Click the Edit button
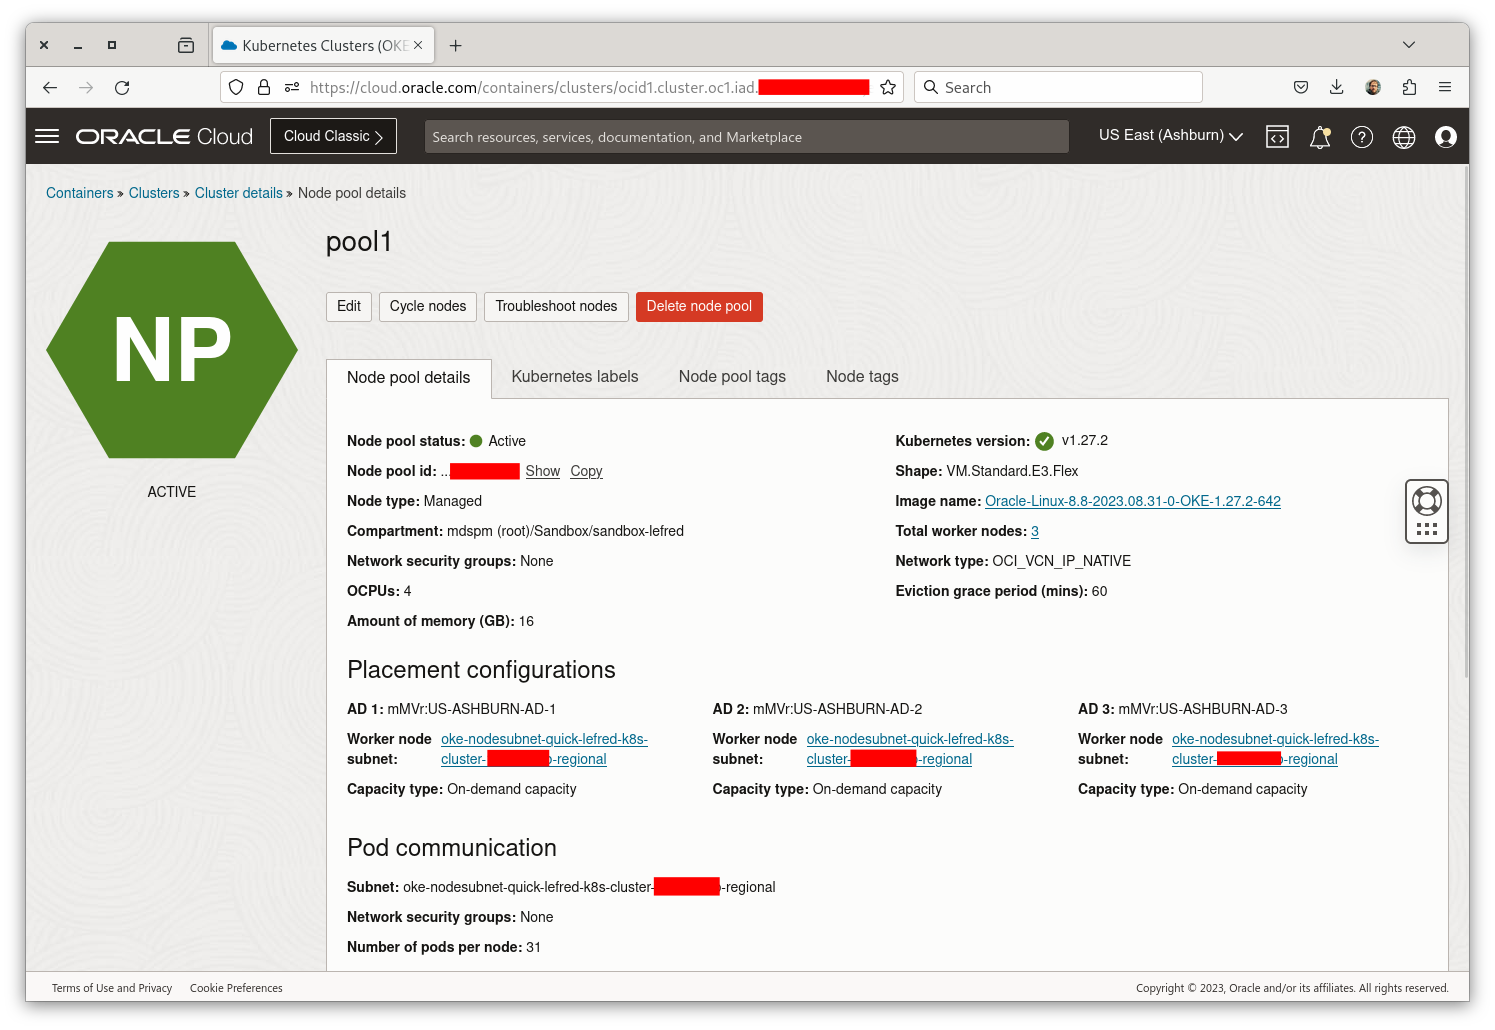1495x1030 pixels. click(x=349, y=307)
